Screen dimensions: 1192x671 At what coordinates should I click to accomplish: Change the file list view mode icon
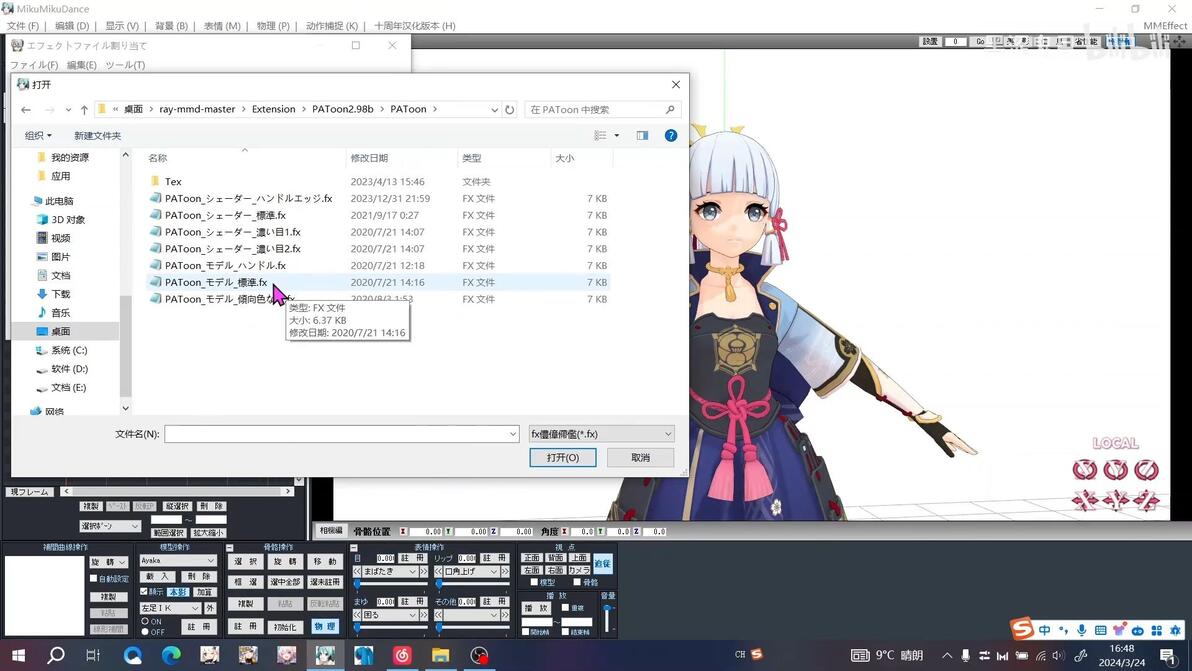point(601,135)
